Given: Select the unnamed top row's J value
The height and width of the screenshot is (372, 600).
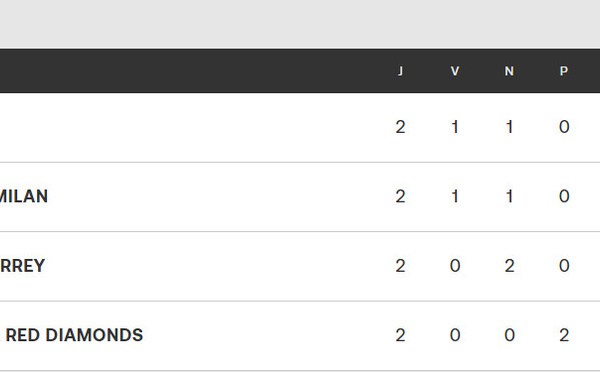Looking at the screenshot, I should 400,127.
